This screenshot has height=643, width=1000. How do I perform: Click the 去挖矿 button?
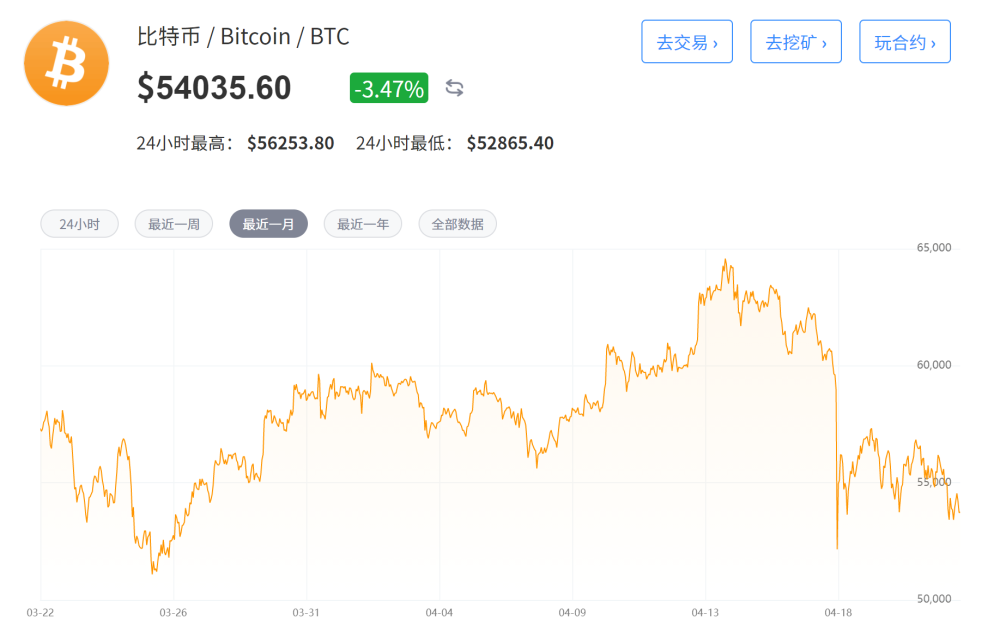[796, 41]
